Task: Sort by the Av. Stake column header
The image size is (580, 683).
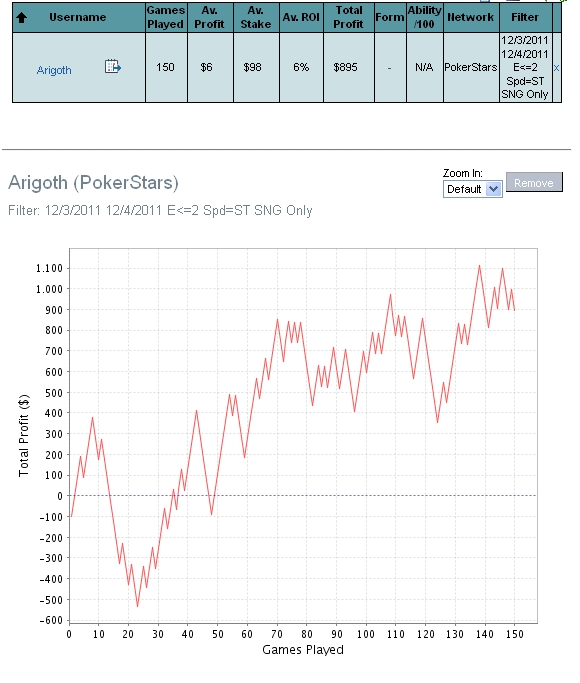Action: 256,17
